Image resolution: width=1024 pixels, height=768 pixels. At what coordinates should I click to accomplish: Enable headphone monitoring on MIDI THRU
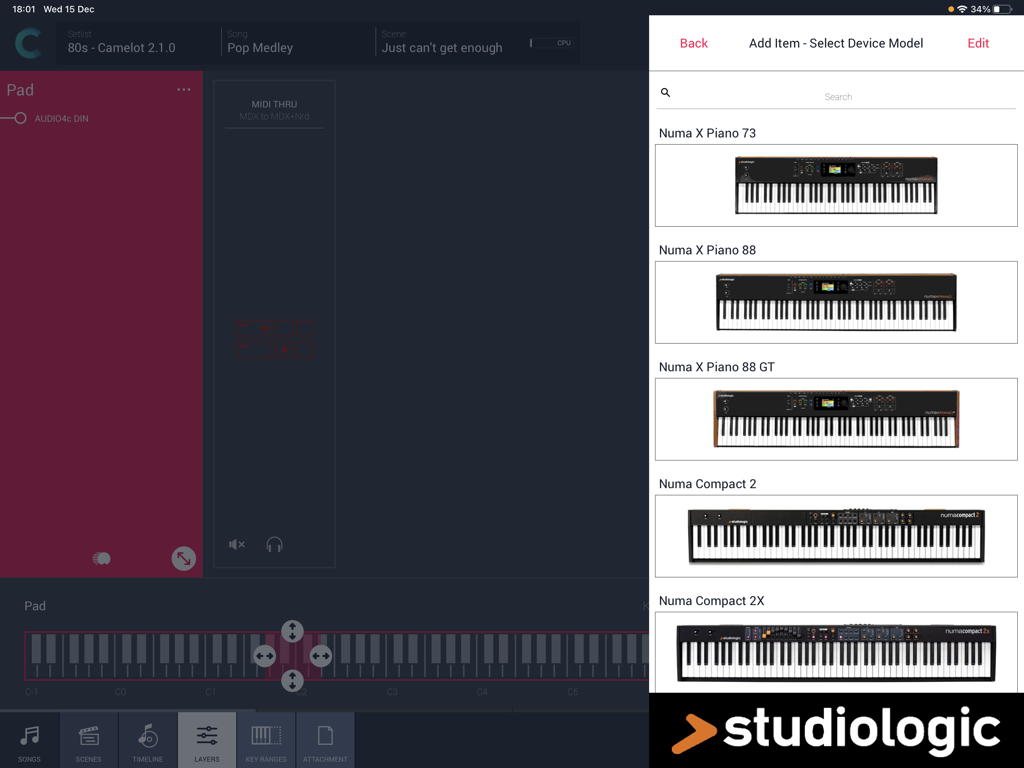pyautogui.click(x=274, y=545)
